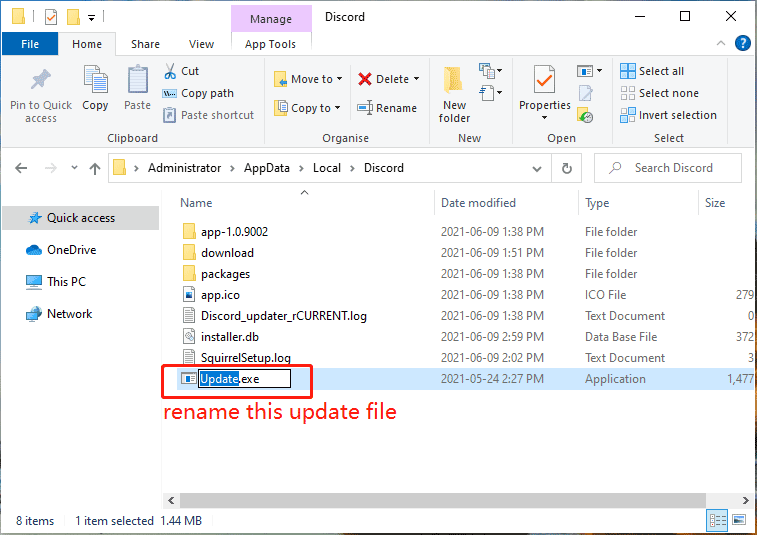Image resolution: width=757 pixels, height=535 pixels.
Task: Click the Help question mark icon
Action: coord(743,43)
